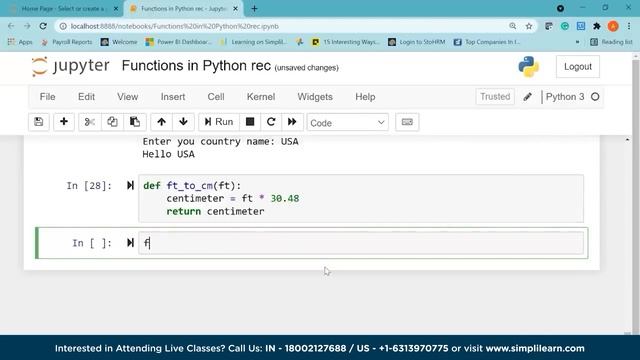The height and width of the screenshot is (360, 640).
Task: Click the kernel idle indicator circle
Action: (595, 97)
